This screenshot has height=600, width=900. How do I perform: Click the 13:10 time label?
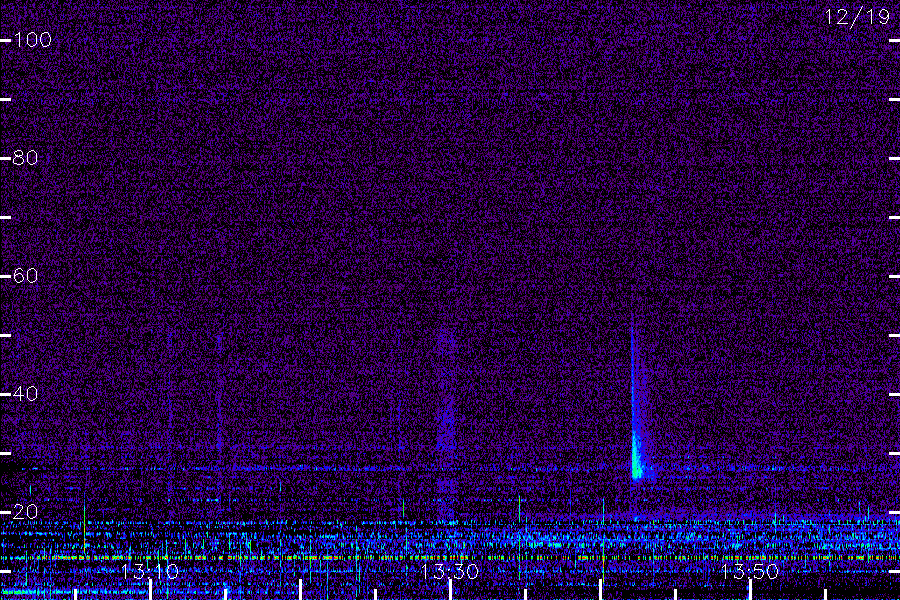[150, 571]
